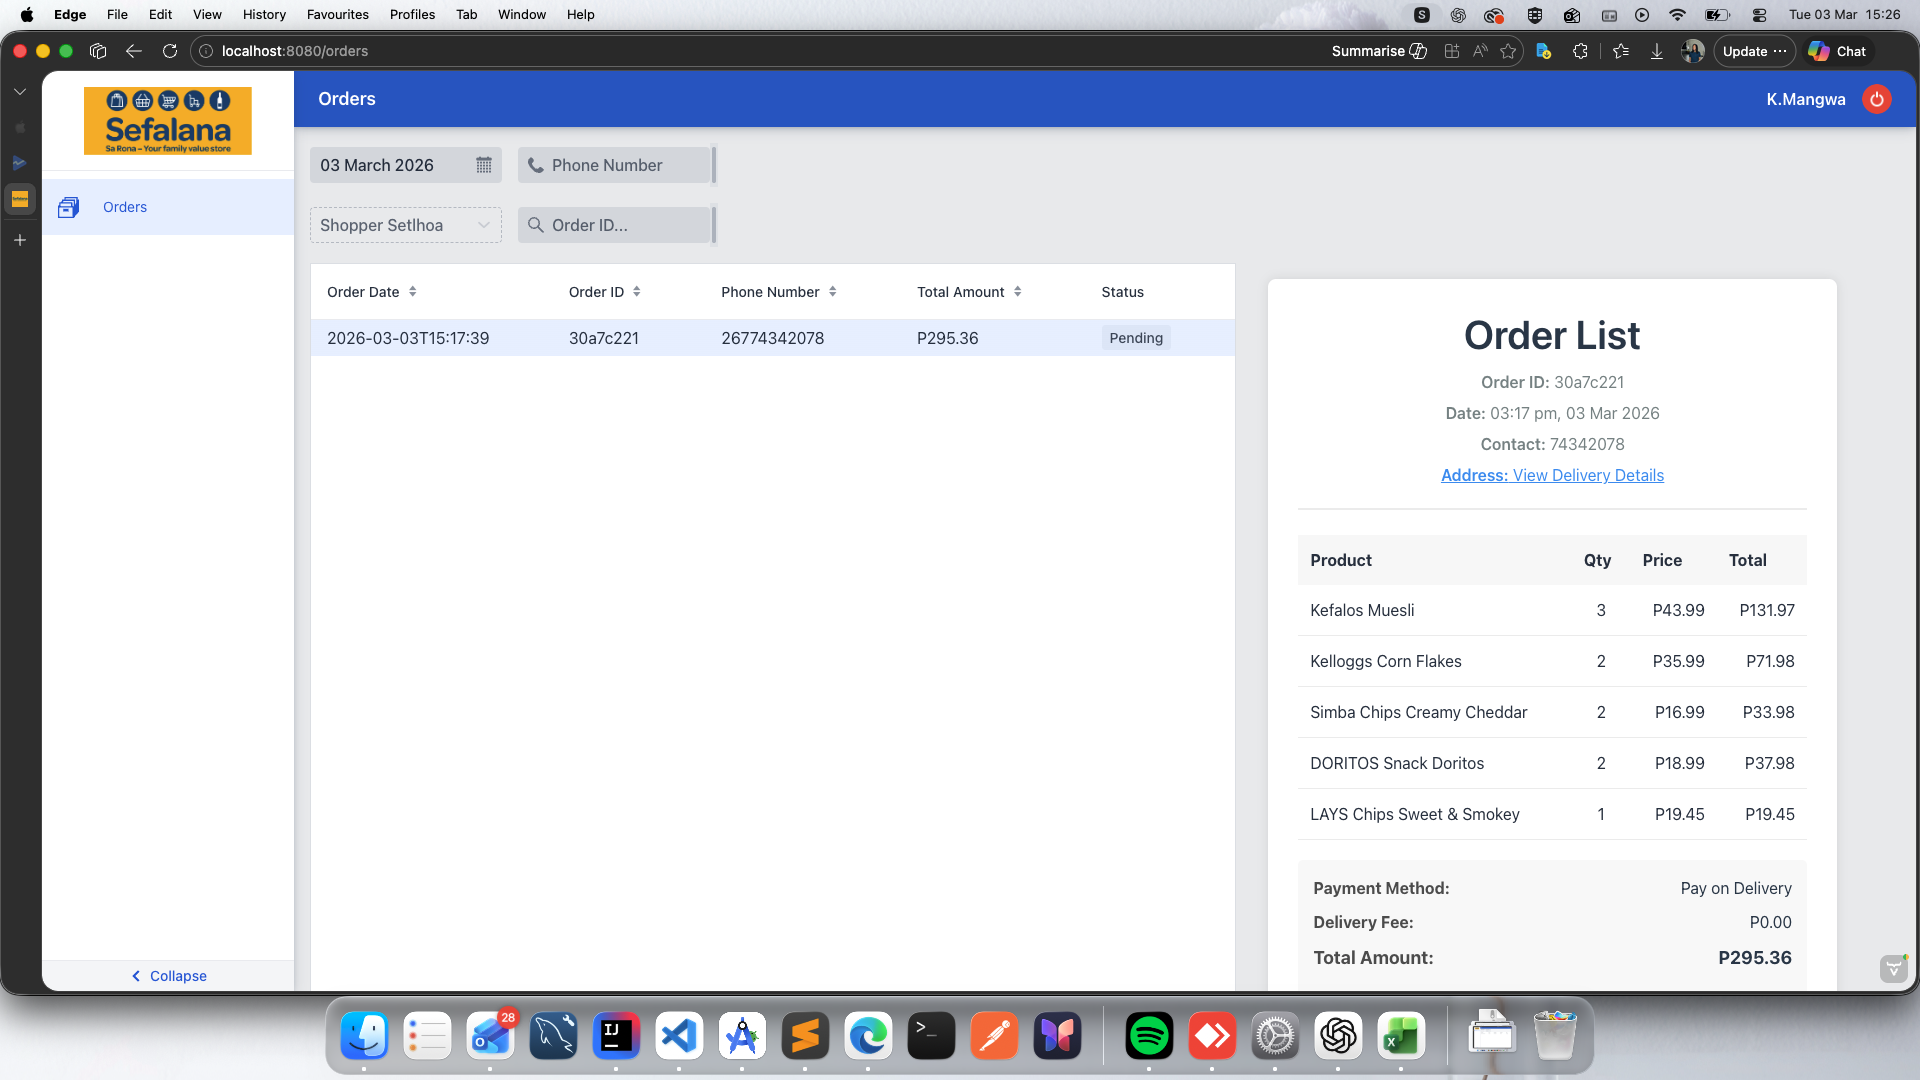Click the browser back arrow

tap(134, 51)
